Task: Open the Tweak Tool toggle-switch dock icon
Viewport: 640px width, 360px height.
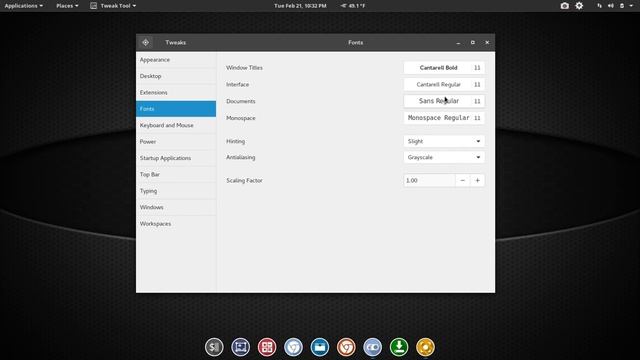Action: [373, 347]
